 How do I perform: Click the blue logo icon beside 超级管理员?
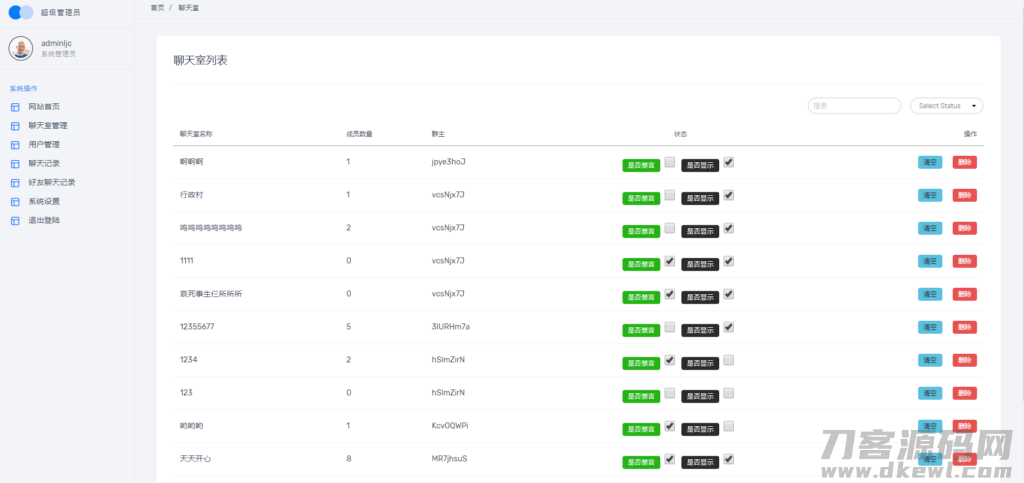coord(21,12)
